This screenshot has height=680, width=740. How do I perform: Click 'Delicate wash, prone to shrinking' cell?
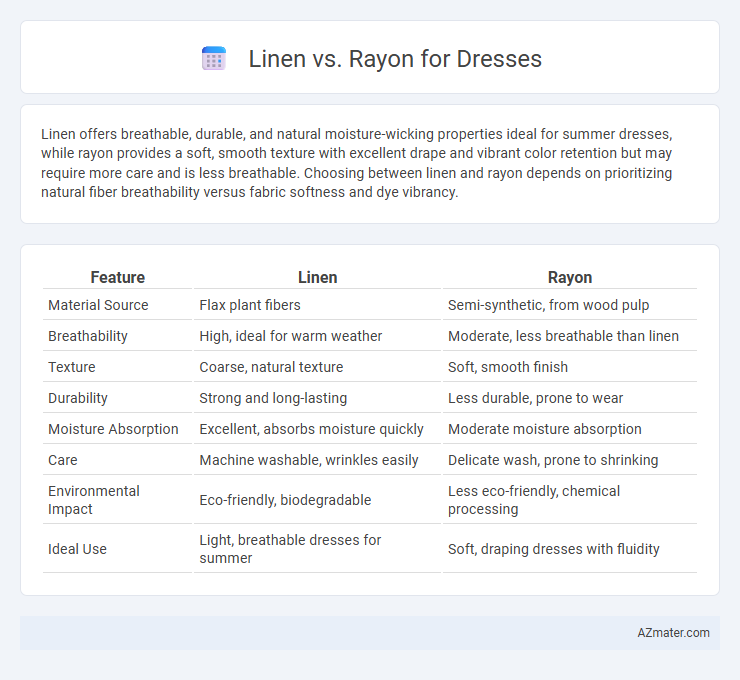pyautogui.click(x=553, y=460)
